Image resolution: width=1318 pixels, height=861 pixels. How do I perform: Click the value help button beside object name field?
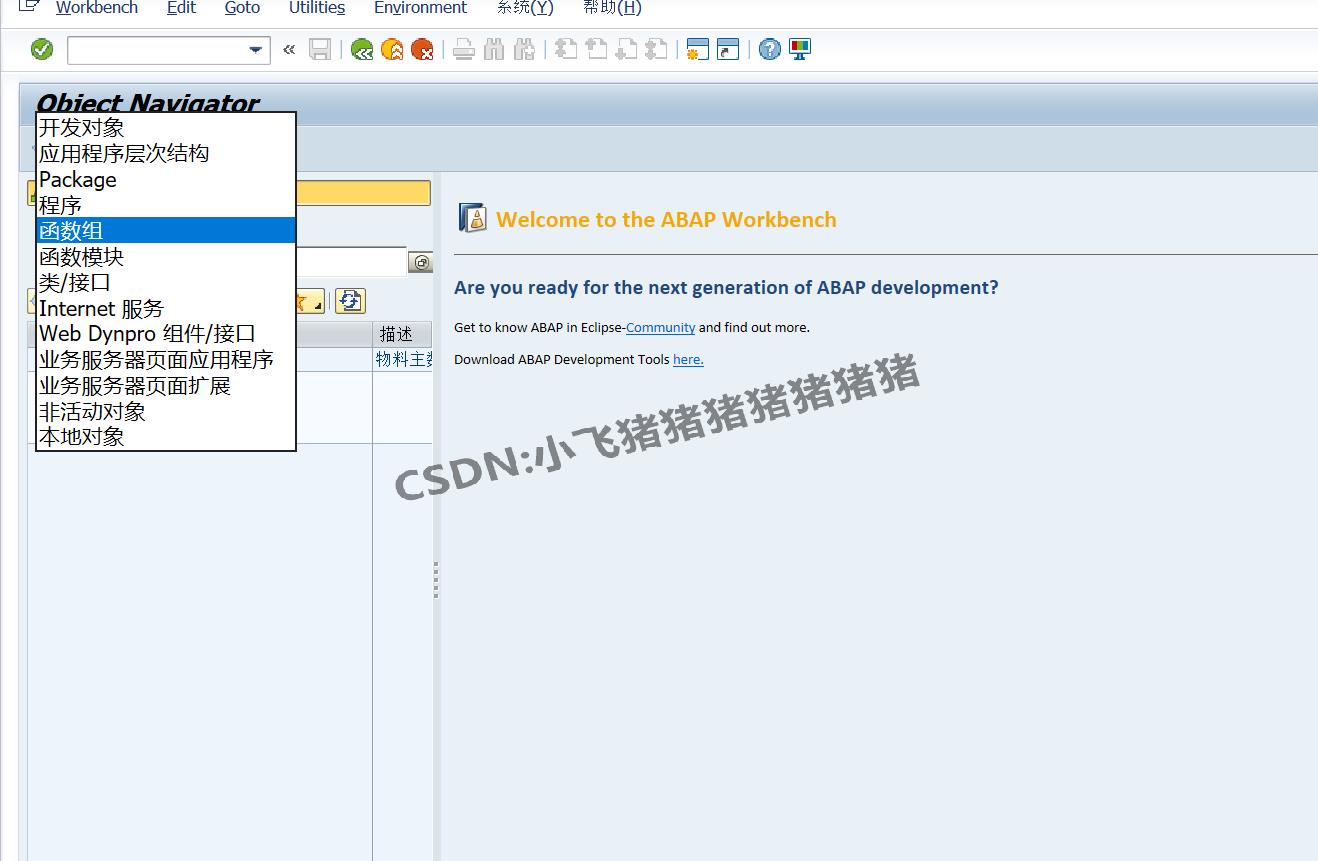[x=420, y=262]
